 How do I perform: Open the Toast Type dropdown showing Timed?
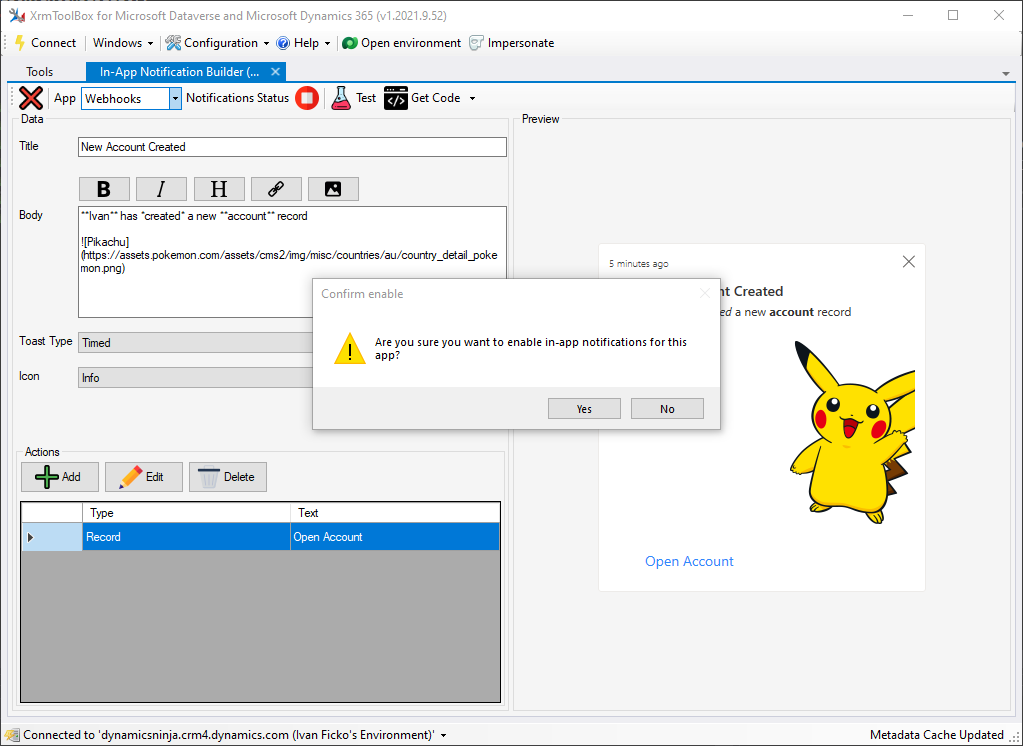coord(196,343)
